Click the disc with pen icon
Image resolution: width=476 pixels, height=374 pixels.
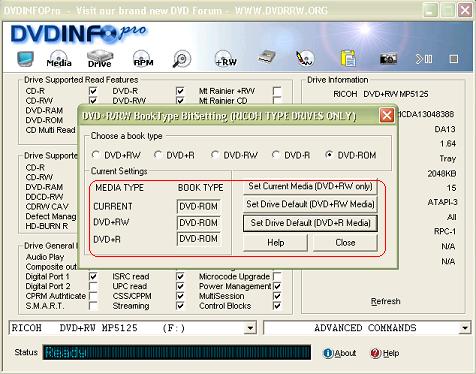click(305, 58)
